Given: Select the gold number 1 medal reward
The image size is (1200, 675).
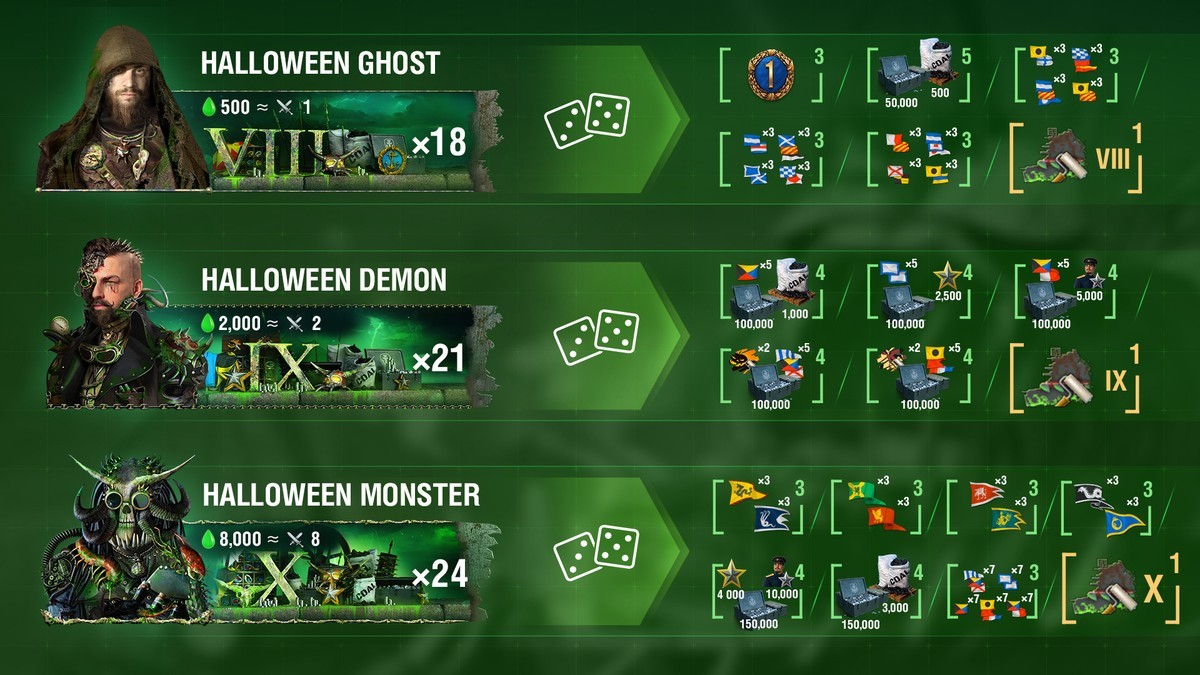Looking at the screenshot, I should click(x=770, y=75).
